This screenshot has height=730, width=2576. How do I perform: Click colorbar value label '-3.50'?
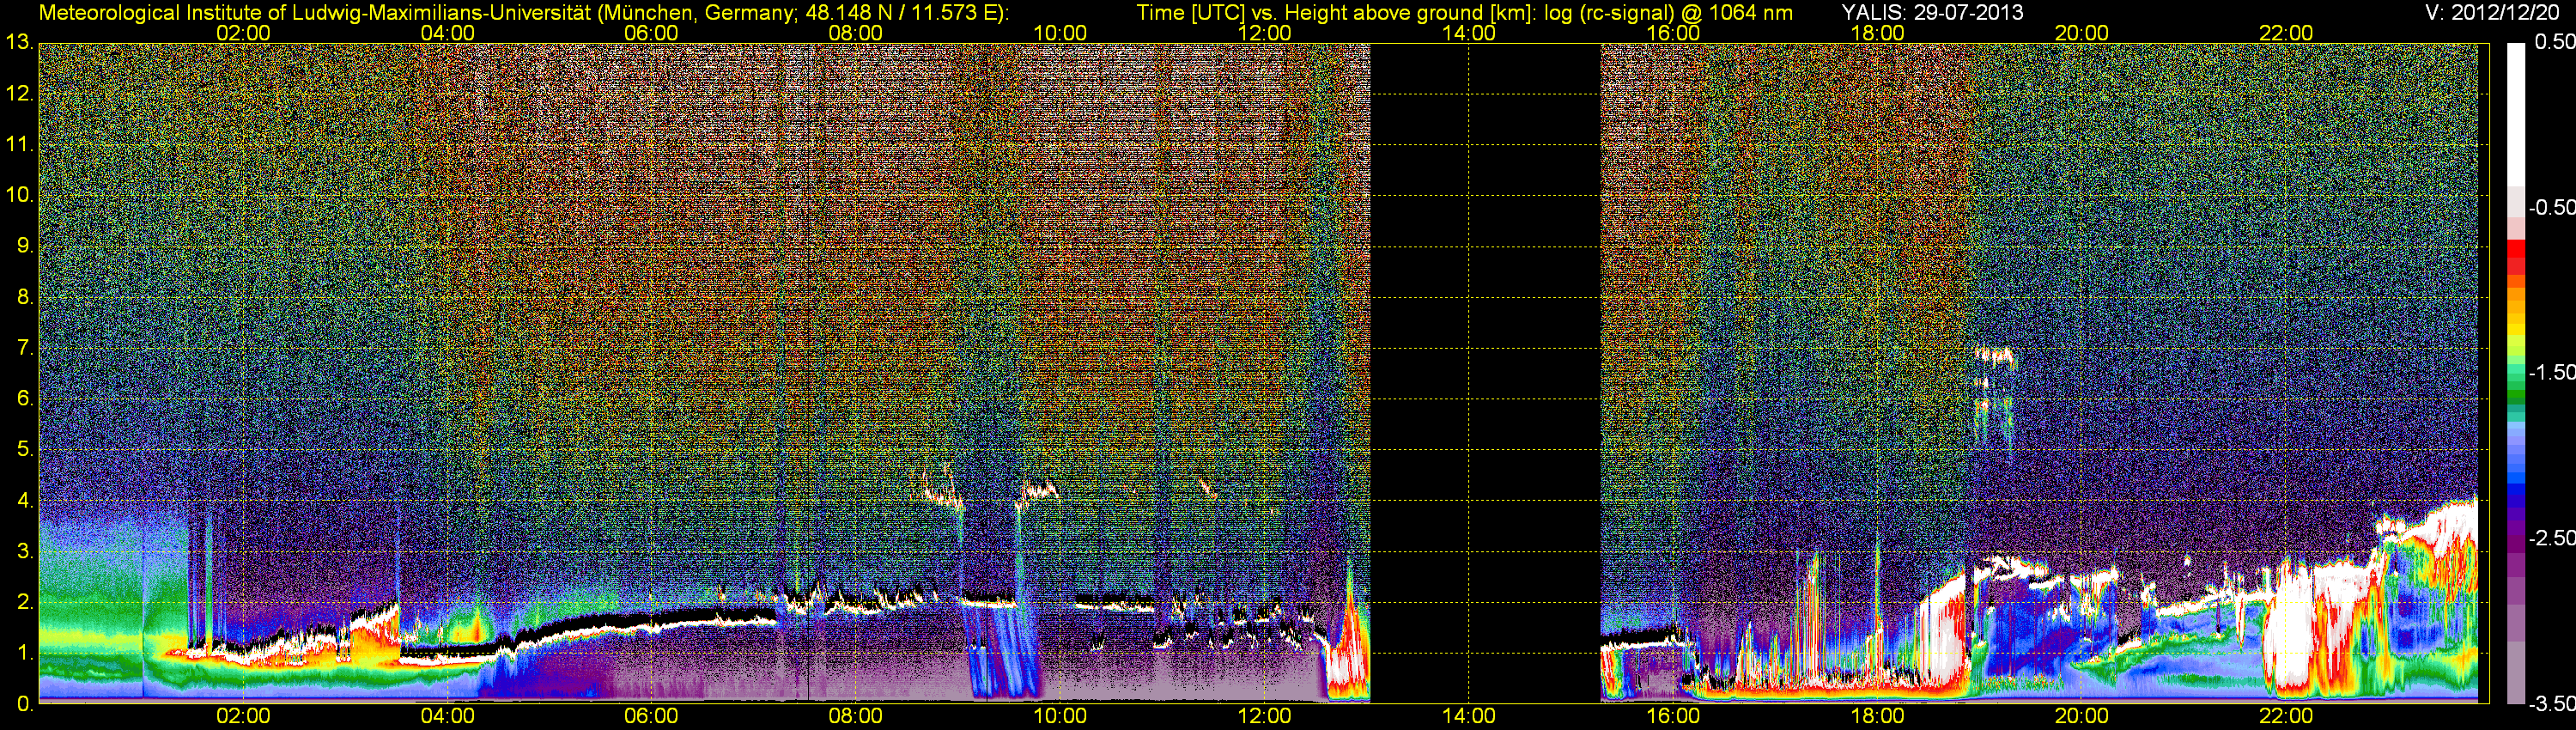2551,703
